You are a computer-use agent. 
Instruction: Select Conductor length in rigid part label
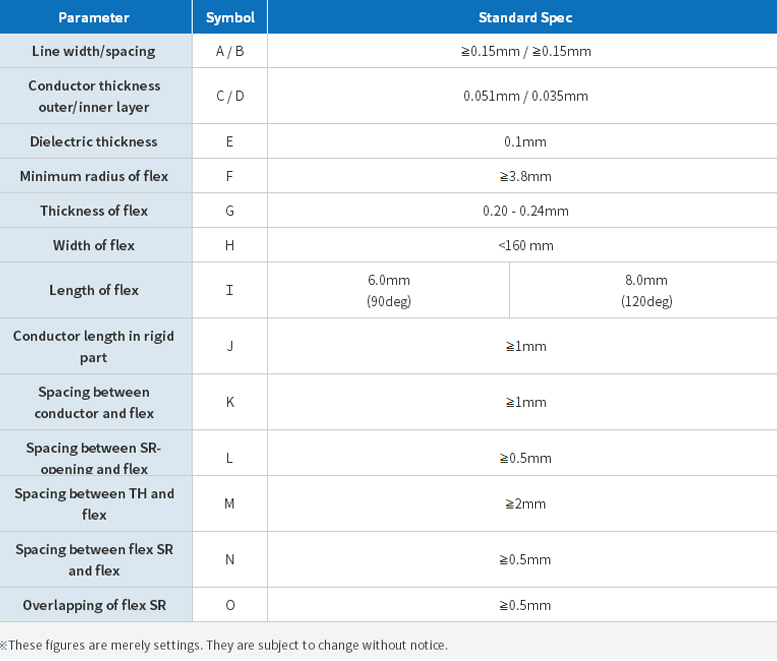(x=96, y=346)
